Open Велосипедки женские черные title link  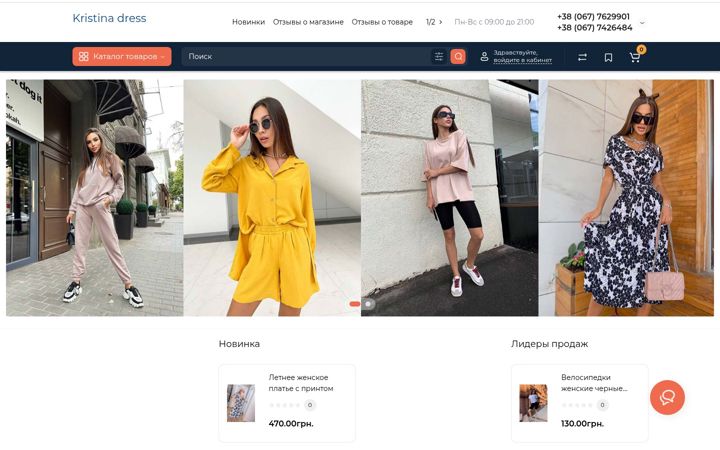pyautogui.click(x=594, y=383)
